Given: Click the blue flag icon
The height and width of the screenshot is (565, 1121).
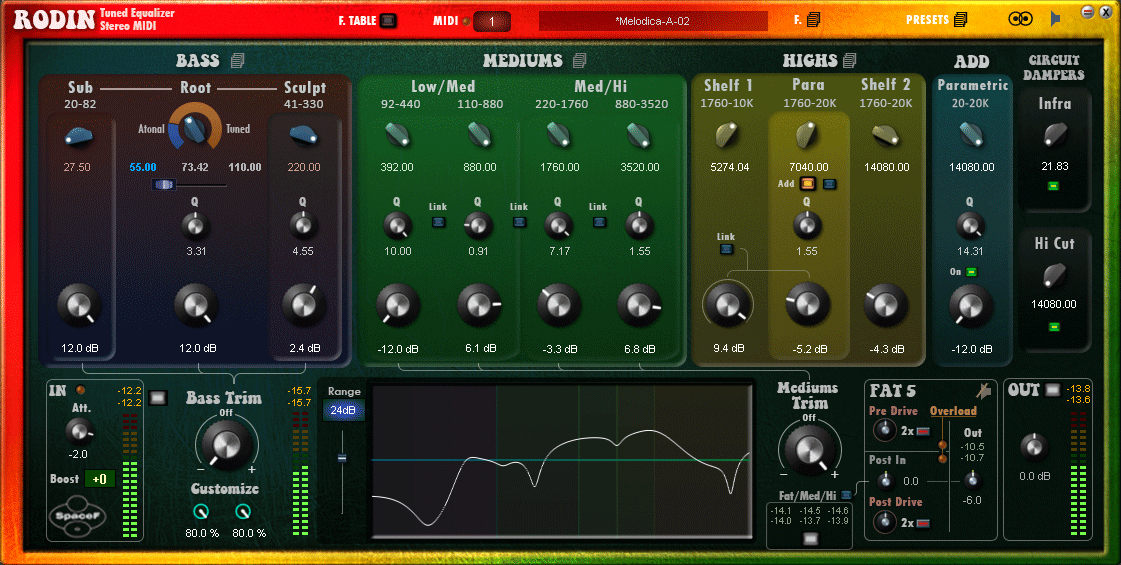Looking at the screenshot, I should (1055, 19).
